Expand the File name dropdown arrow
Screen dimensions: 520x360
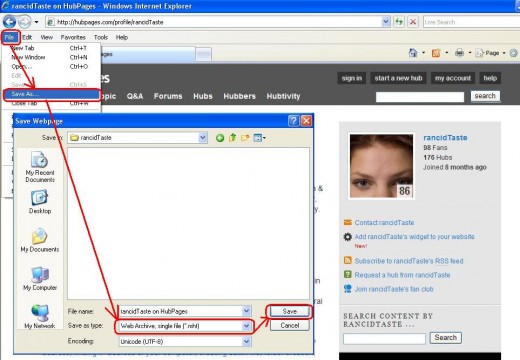(x=246, y=311)
